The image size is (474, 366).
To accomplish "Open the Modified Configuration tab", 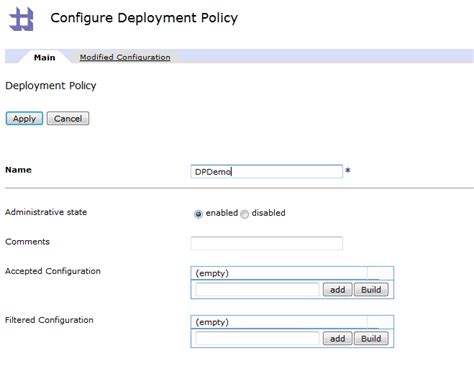I will [125, 57].
